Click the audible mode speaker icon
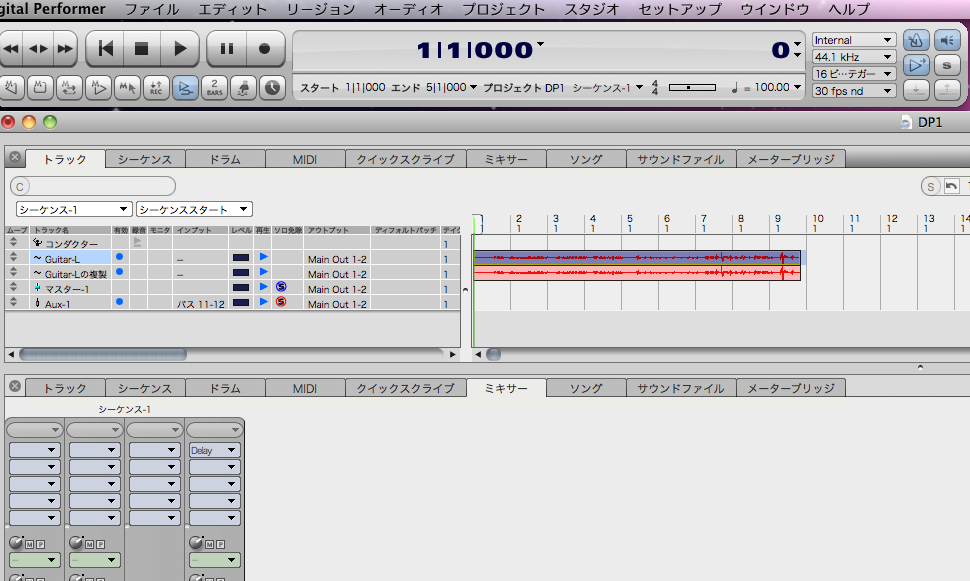The image size is (970, 581). (x=946, y=41)
